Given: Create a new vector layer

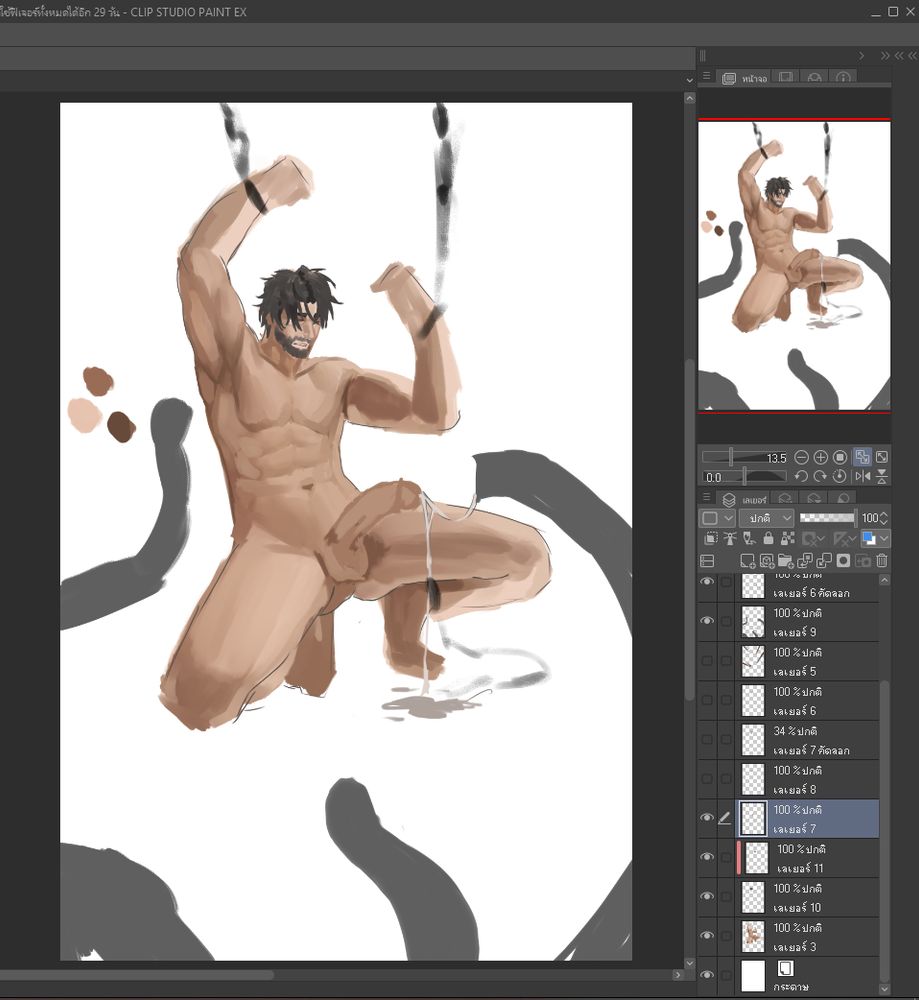Looking at the screenshot, I should (767, 561).
